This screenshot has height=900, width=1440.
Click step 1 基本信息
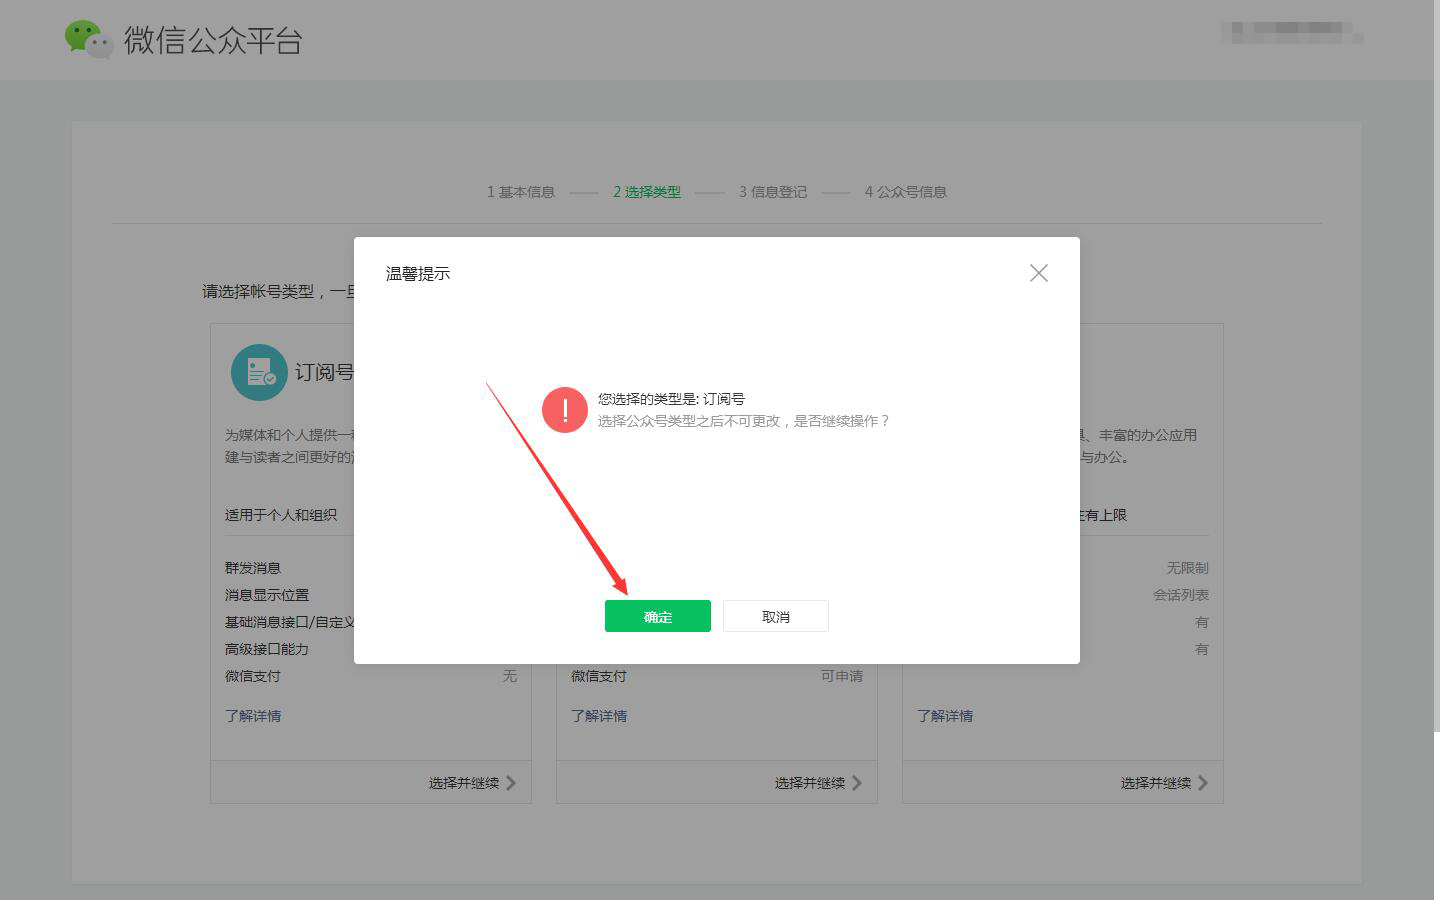[x=520, y=192]
